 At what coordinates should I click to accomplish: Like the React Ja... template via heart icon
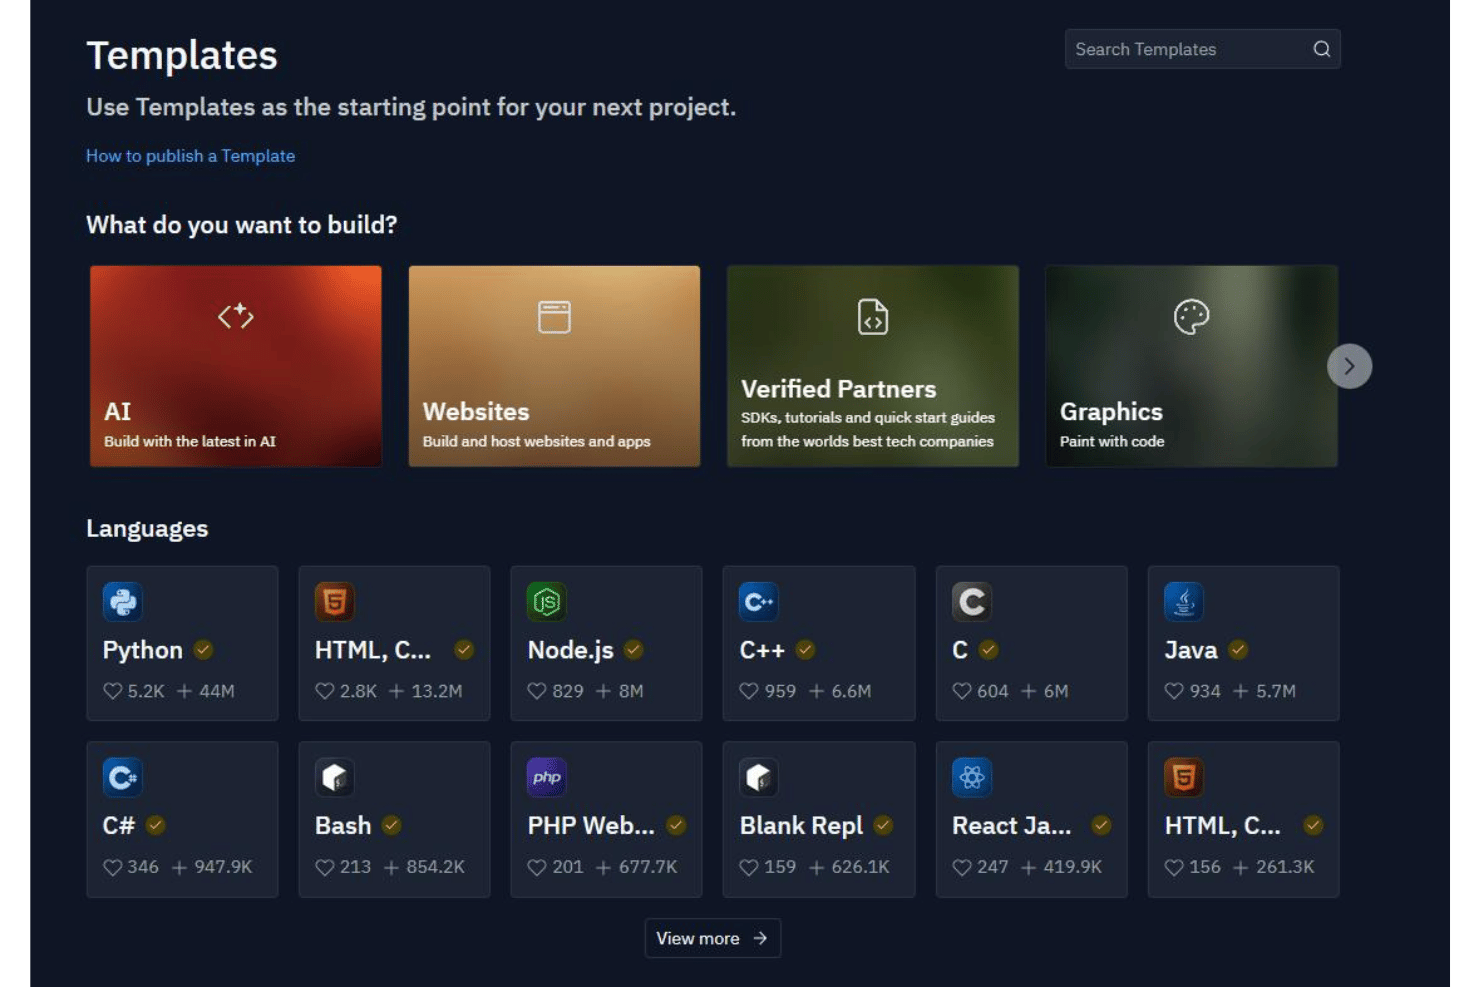[x=962, y=867]
